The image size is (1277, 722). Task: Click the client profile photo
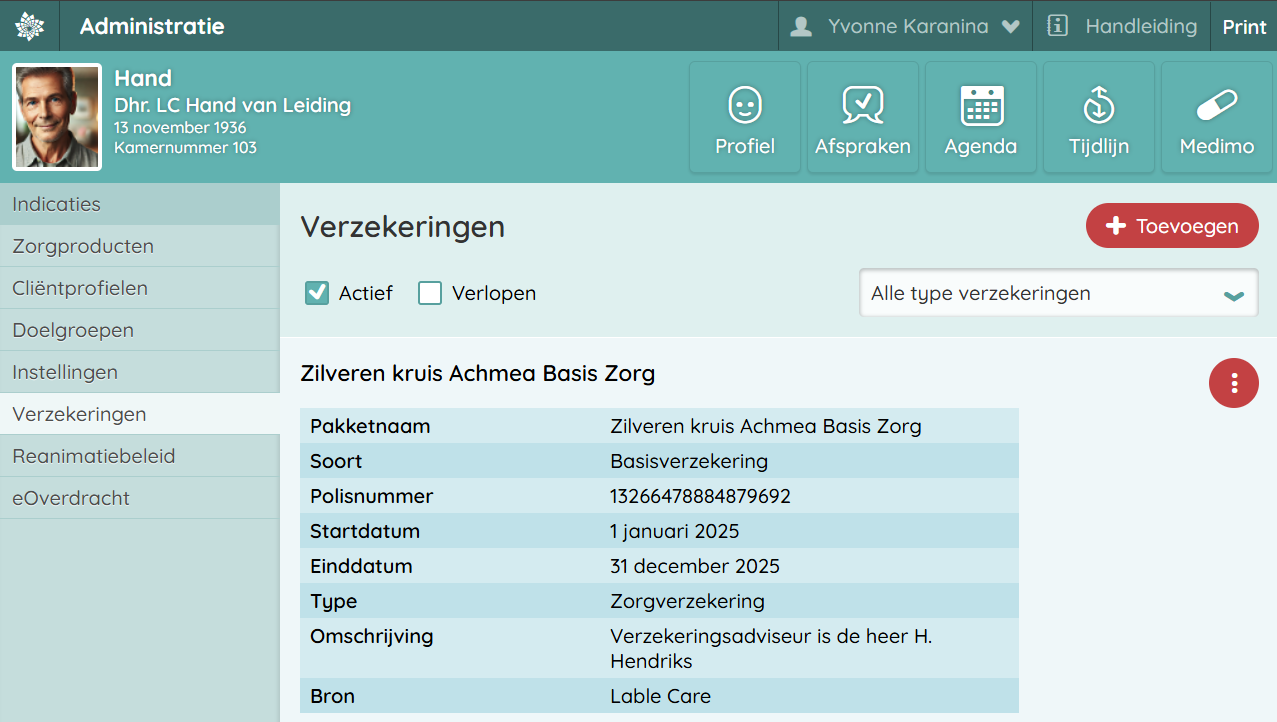(x=57, y=117)
